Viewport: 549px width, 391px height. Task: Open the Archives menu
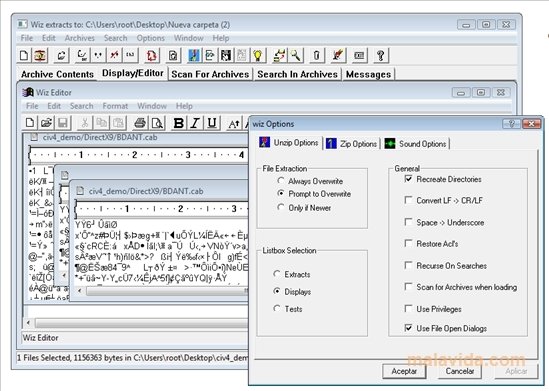(x=79, y=38)
